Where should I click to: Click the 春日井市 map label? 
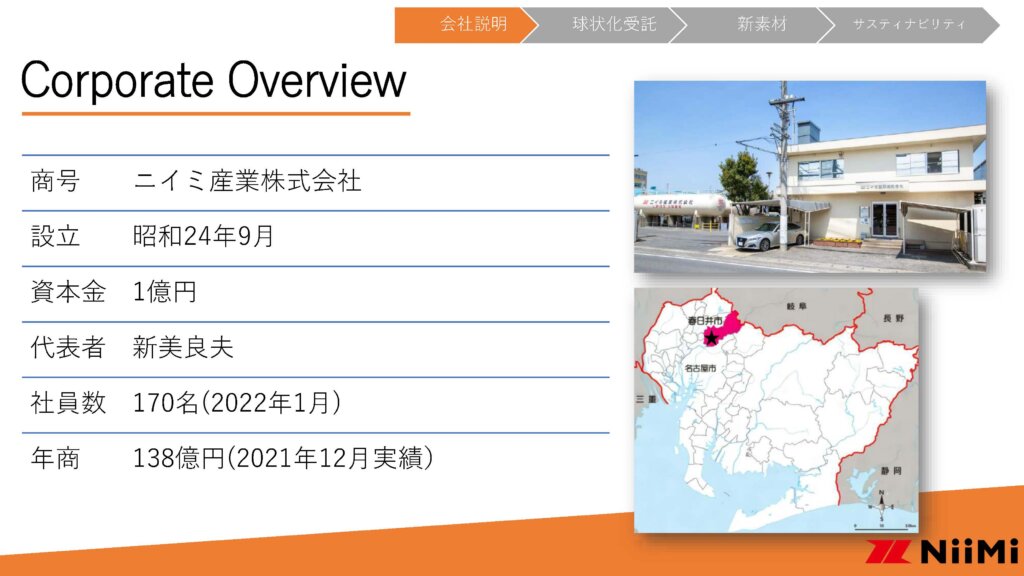pos(705,321)
